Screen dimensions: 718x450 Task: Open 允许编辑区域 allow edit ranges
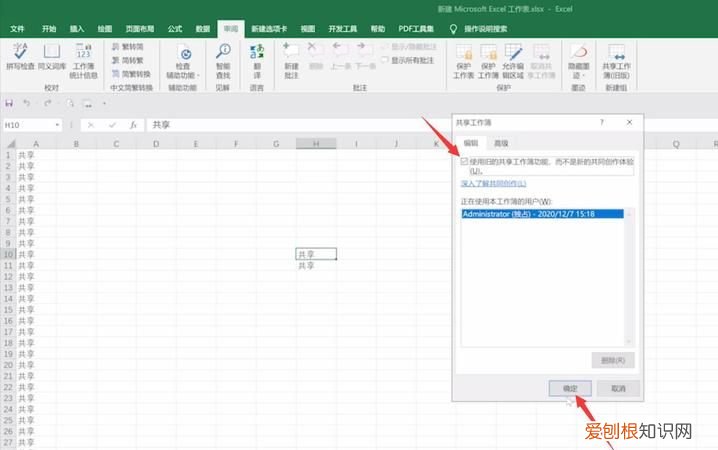pos(513,61)
